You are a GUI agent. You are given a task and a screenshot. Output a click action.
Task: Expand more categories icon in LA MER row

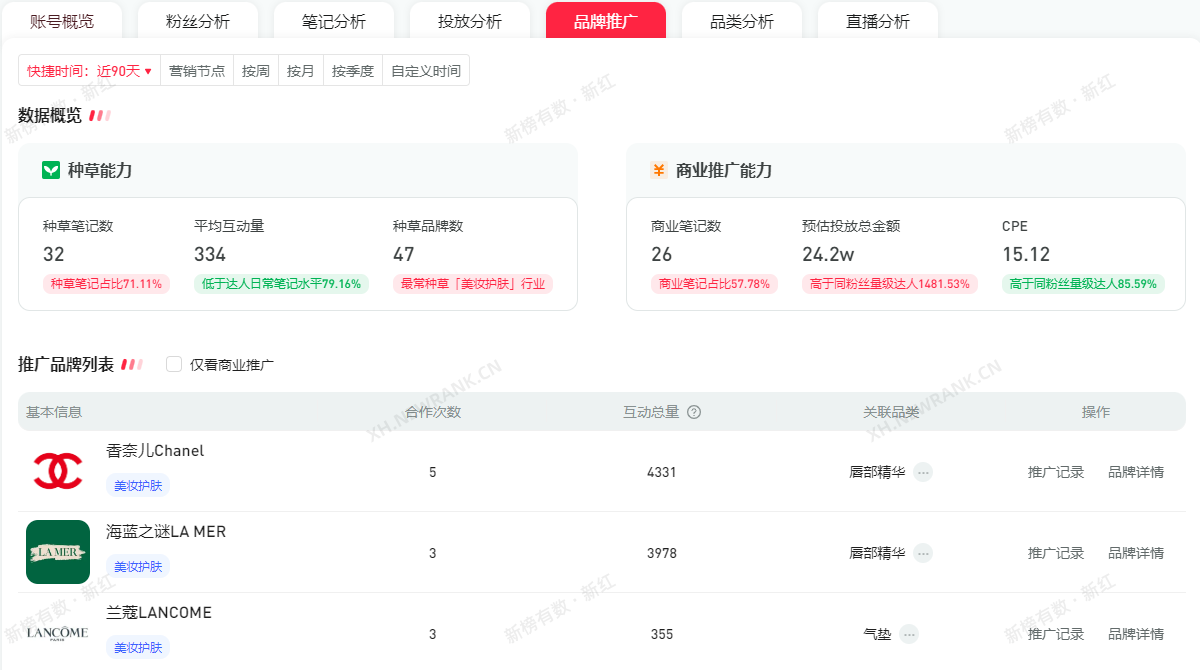pyautogui.click(x=923, y=553)
